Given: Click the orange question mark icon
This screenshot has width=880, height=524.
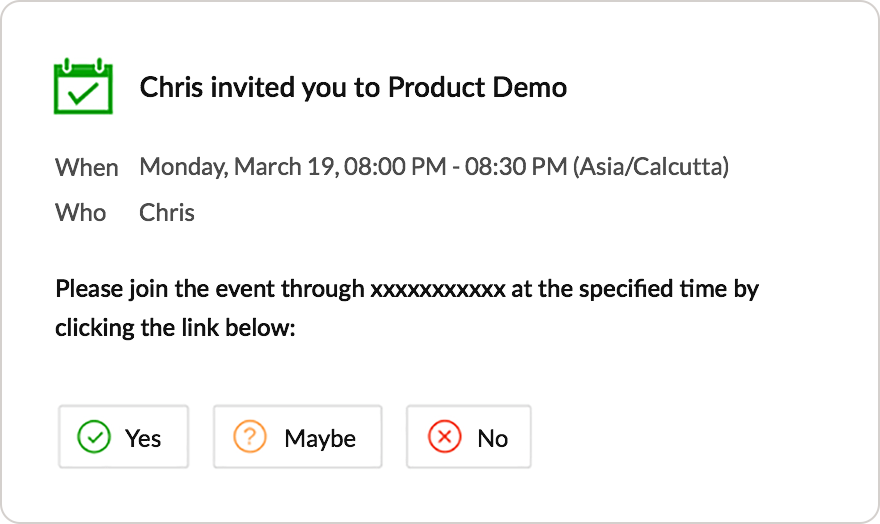Looking at the screenshot, I should [x=250, y=437].
